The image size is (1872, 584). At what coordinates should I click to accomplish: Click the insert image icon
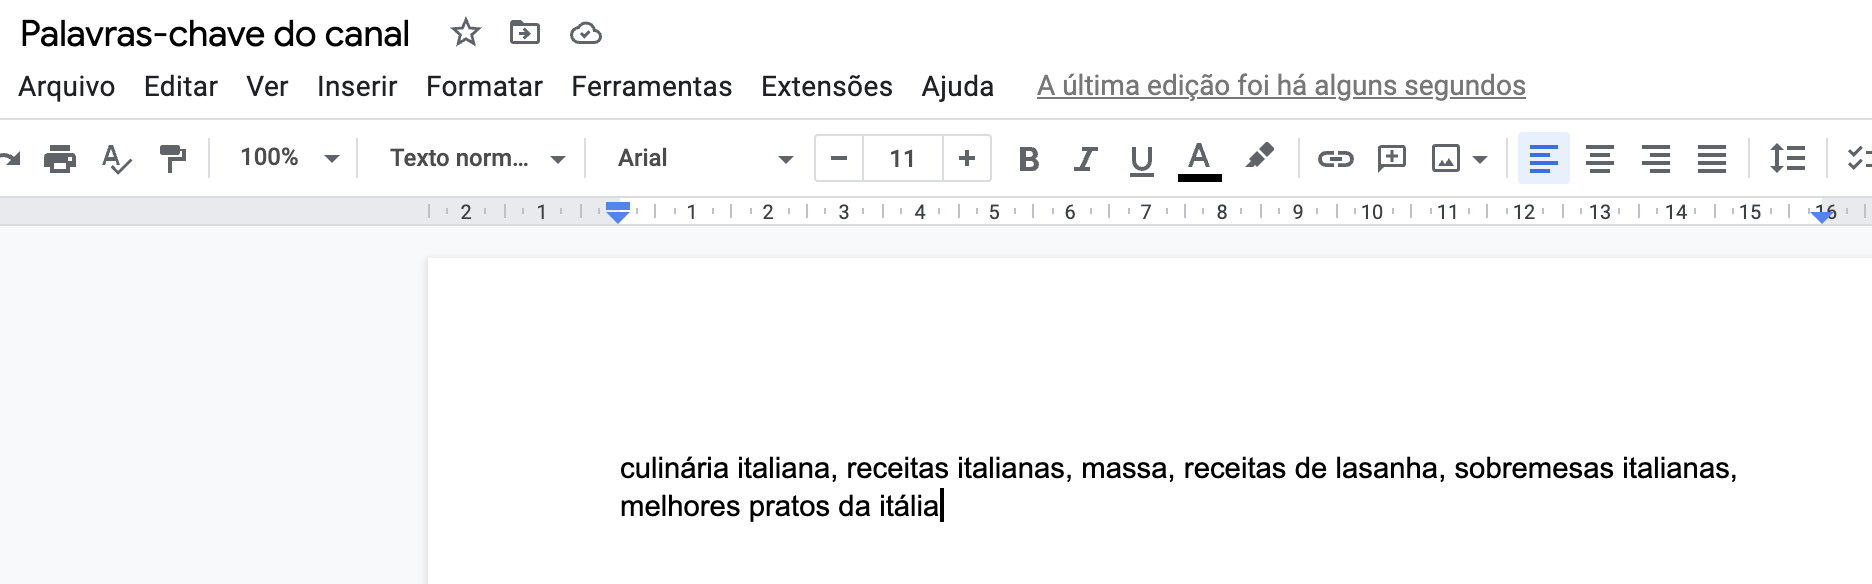click(1446, 158)
